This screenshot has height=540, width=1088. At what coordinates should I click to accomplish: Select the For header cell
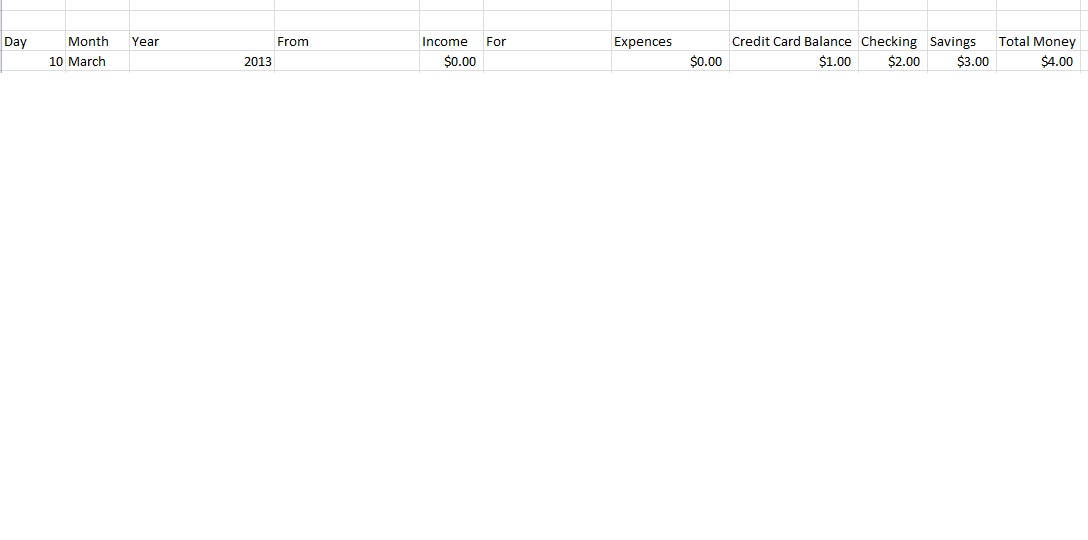pos(547,41)
